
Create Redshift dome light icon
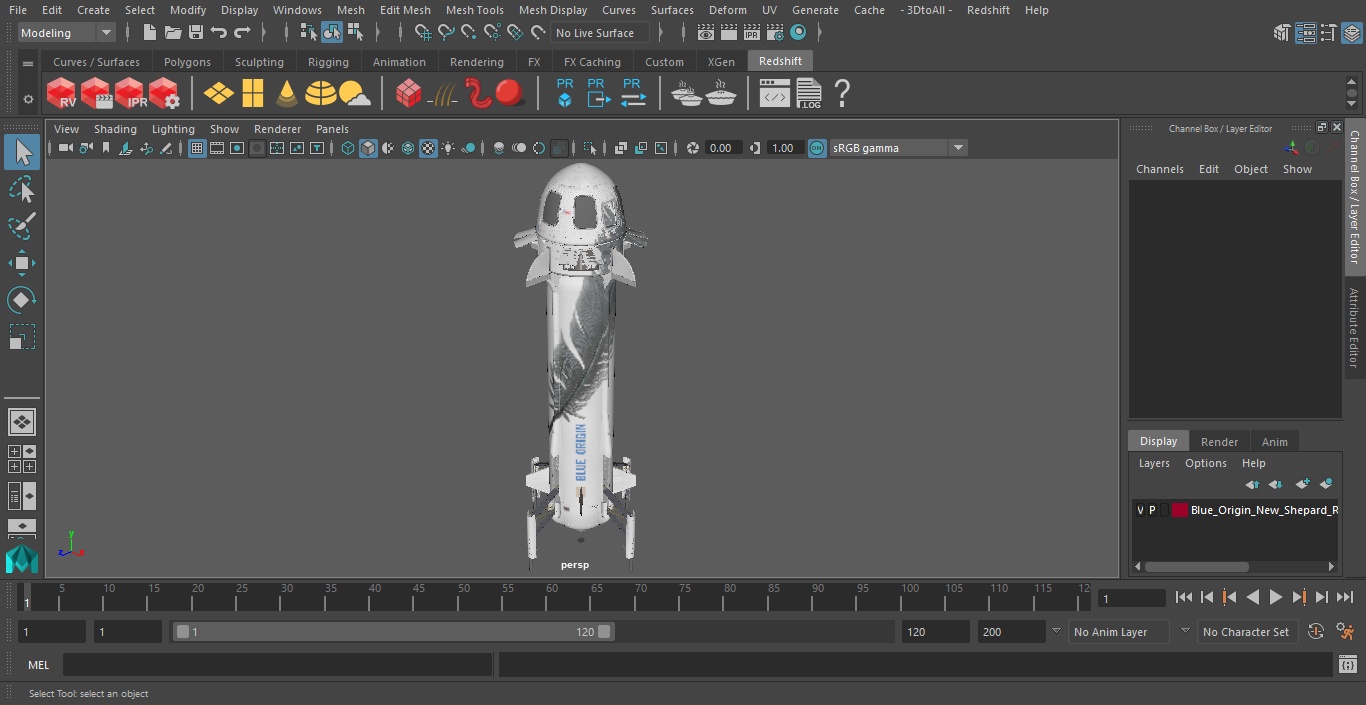pyautogui.click(x=321, y=93)
